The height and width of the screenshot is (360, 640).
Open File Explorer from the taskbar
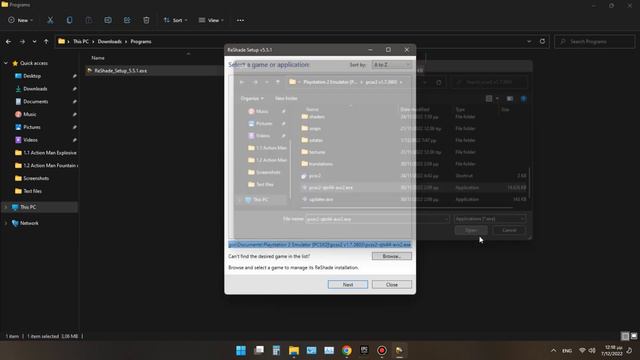[294, 350]
